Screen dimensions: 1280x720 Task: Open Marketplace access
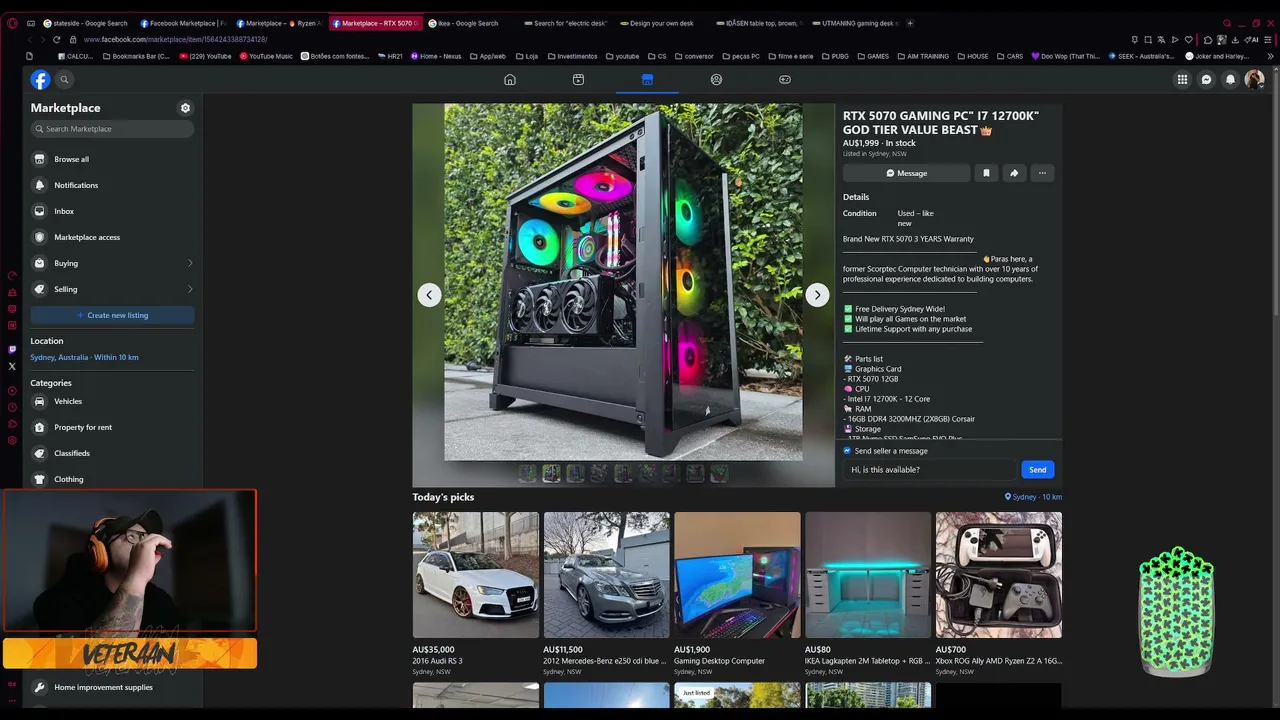(x=112, y=237)
